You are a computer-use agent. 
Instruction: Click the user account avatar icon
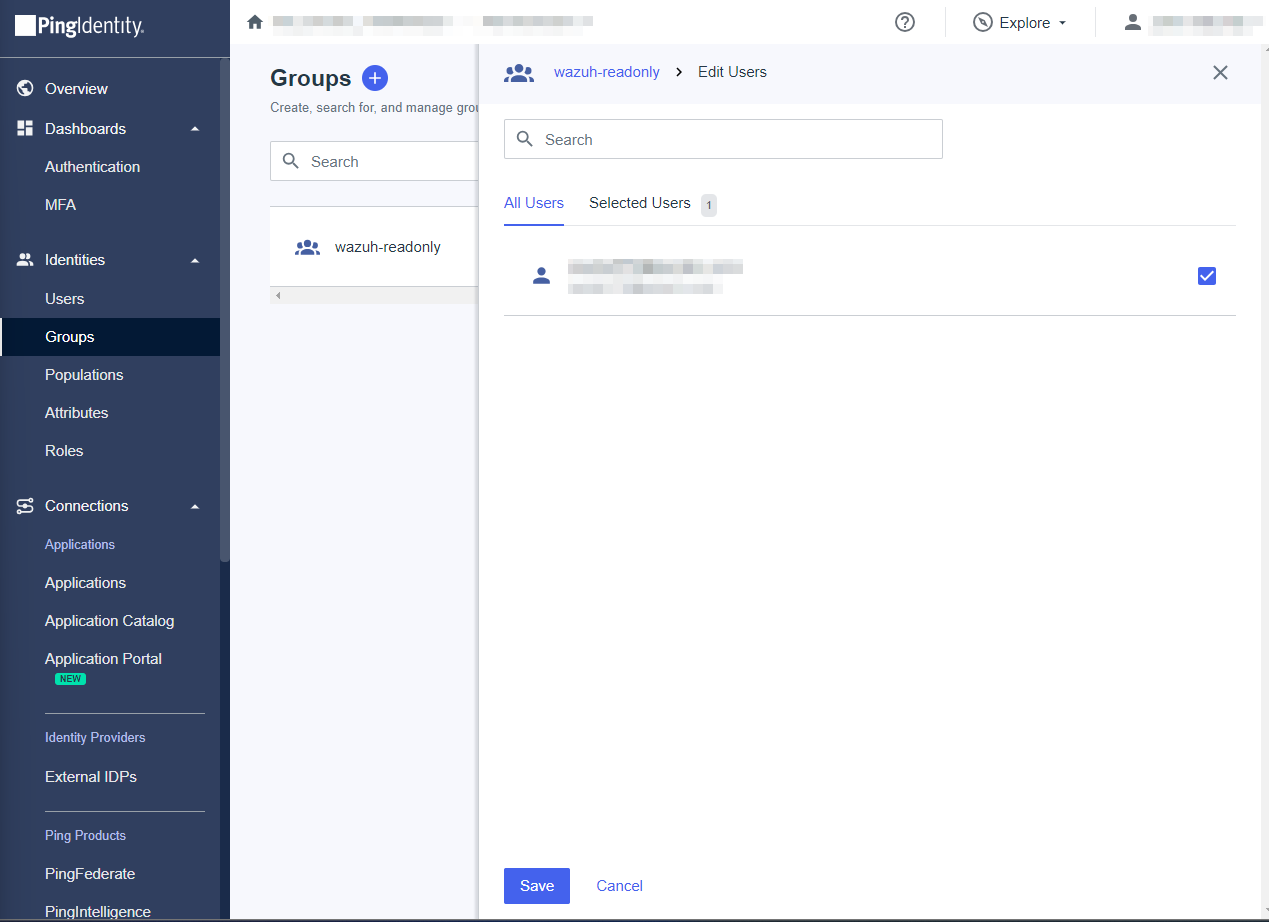(x=1132, y=22)
